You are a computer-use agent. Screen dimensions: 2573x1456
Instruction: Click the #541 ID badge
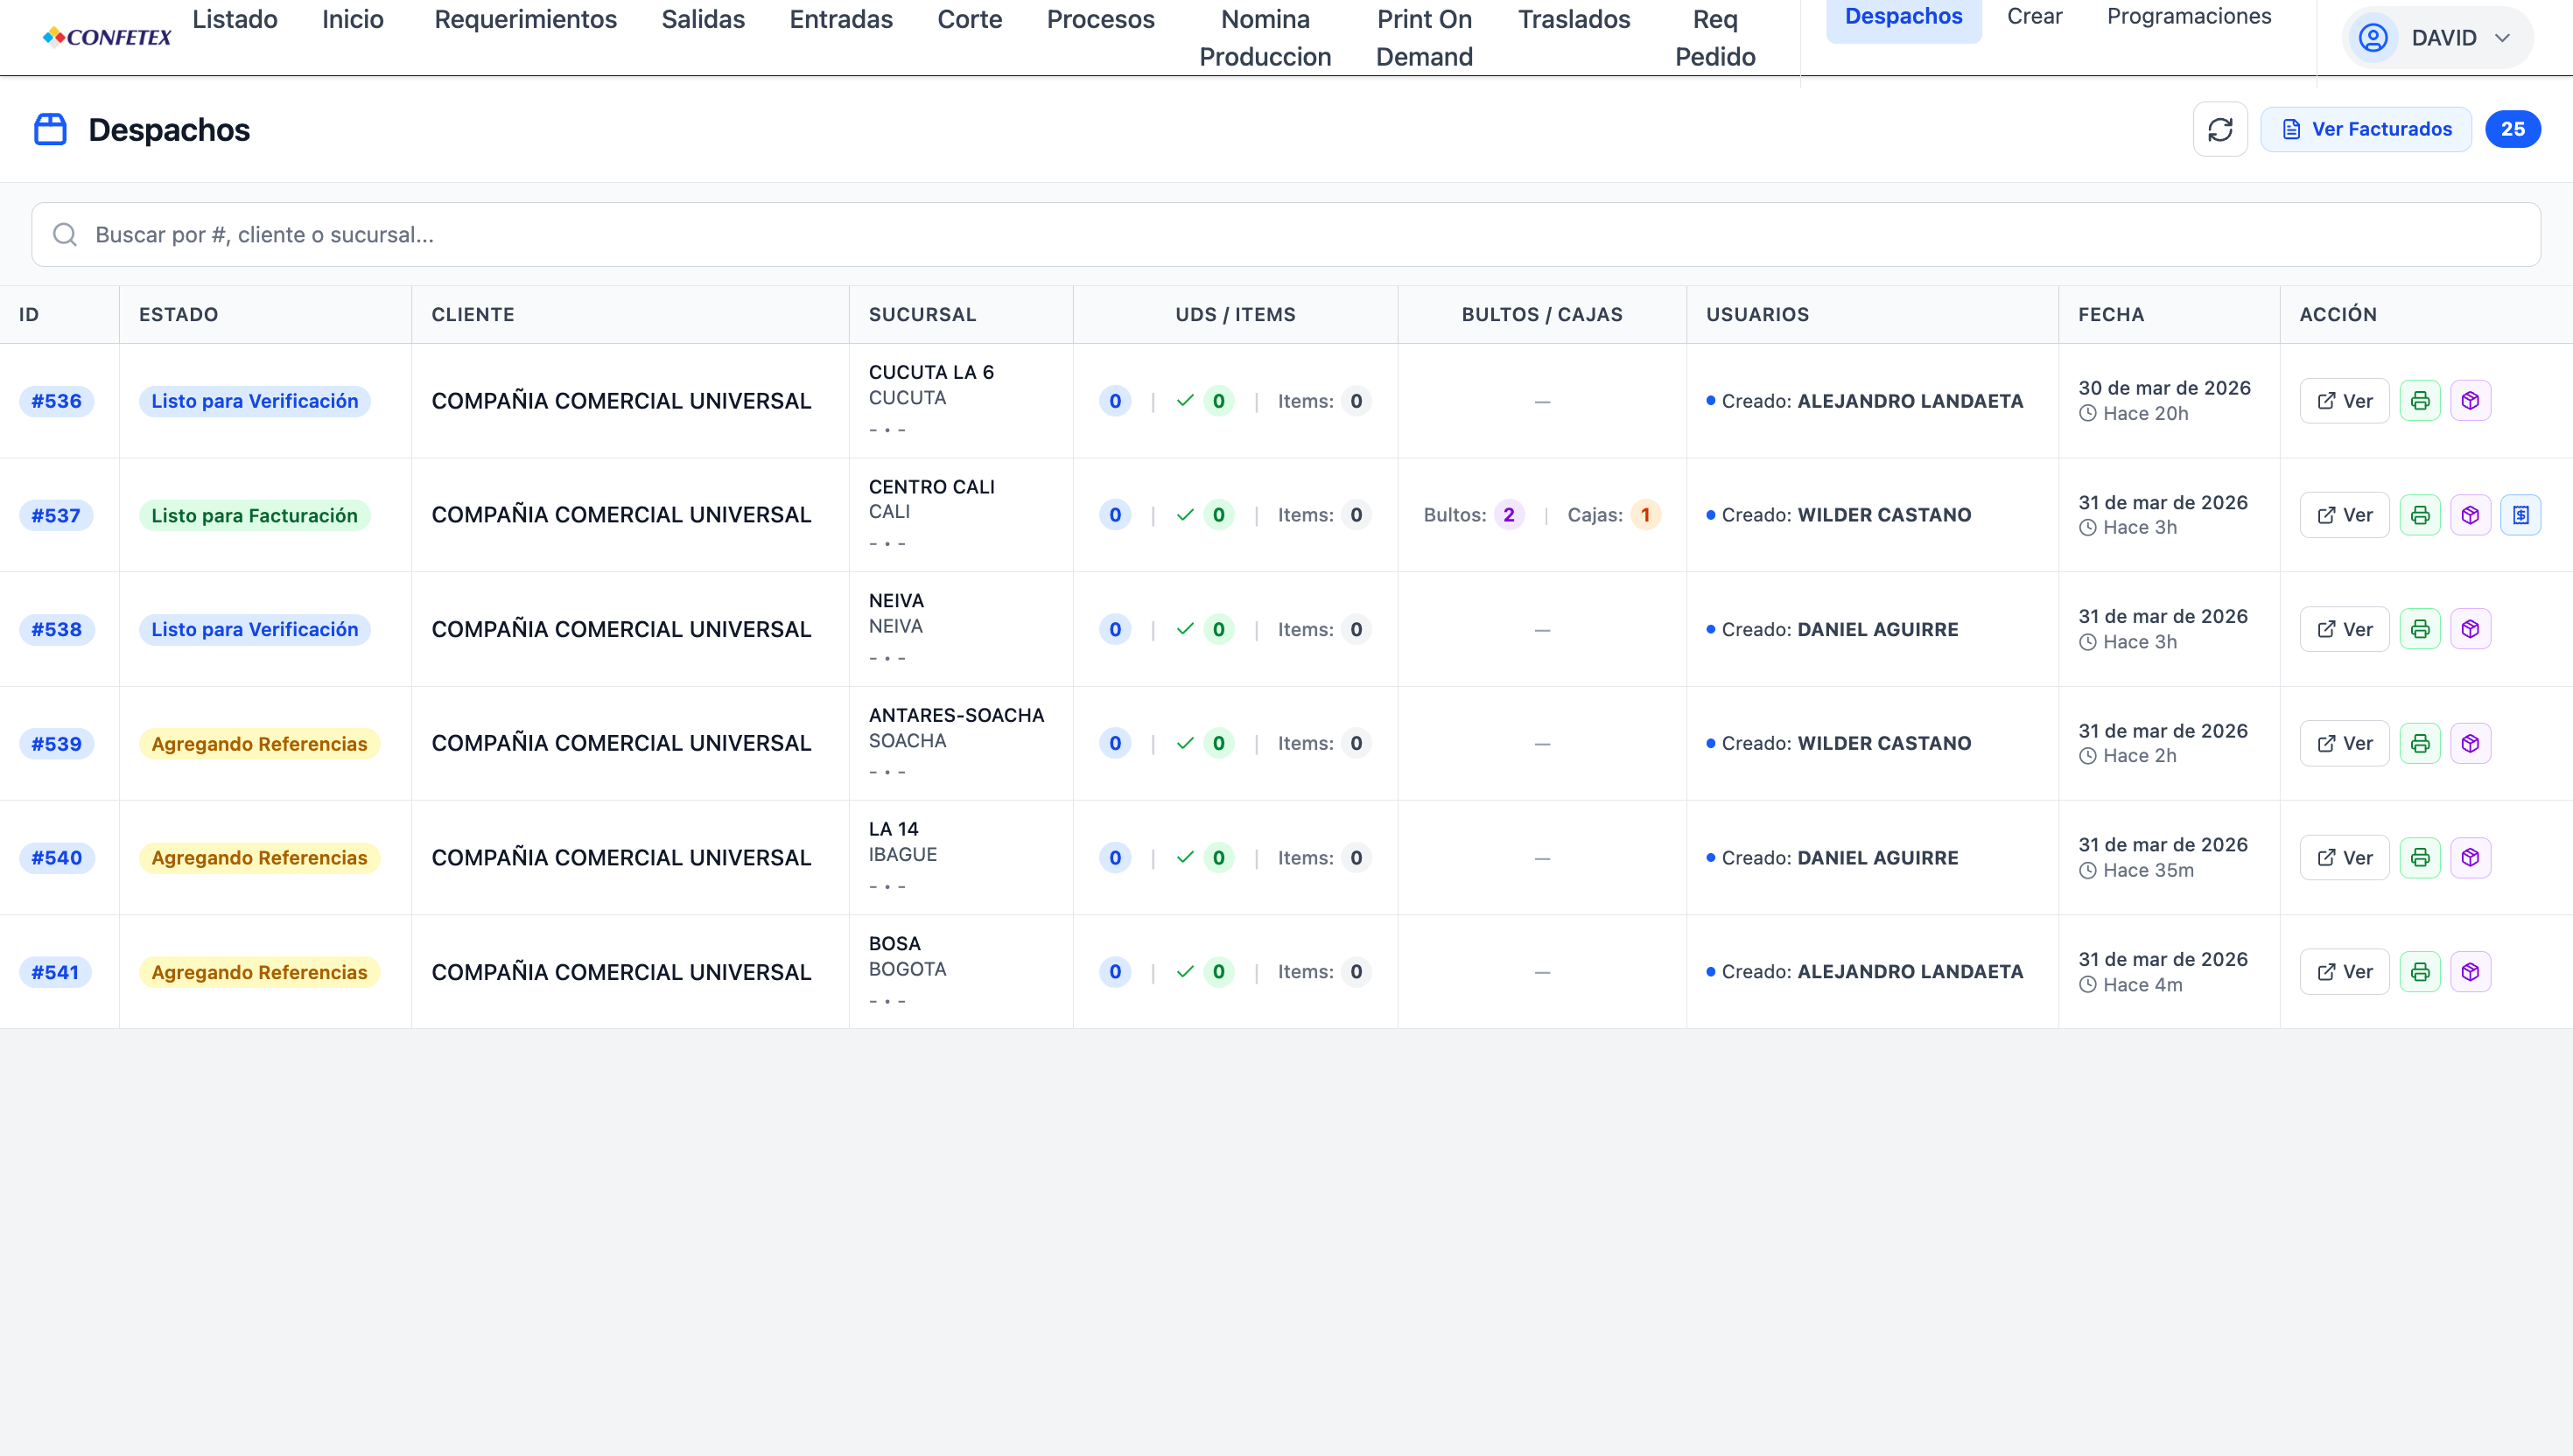click(x=55, y=971)
